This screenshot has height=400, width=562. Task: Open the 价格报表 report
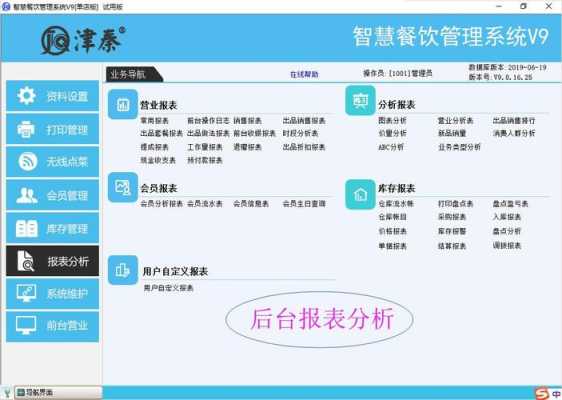click(392, 231)
